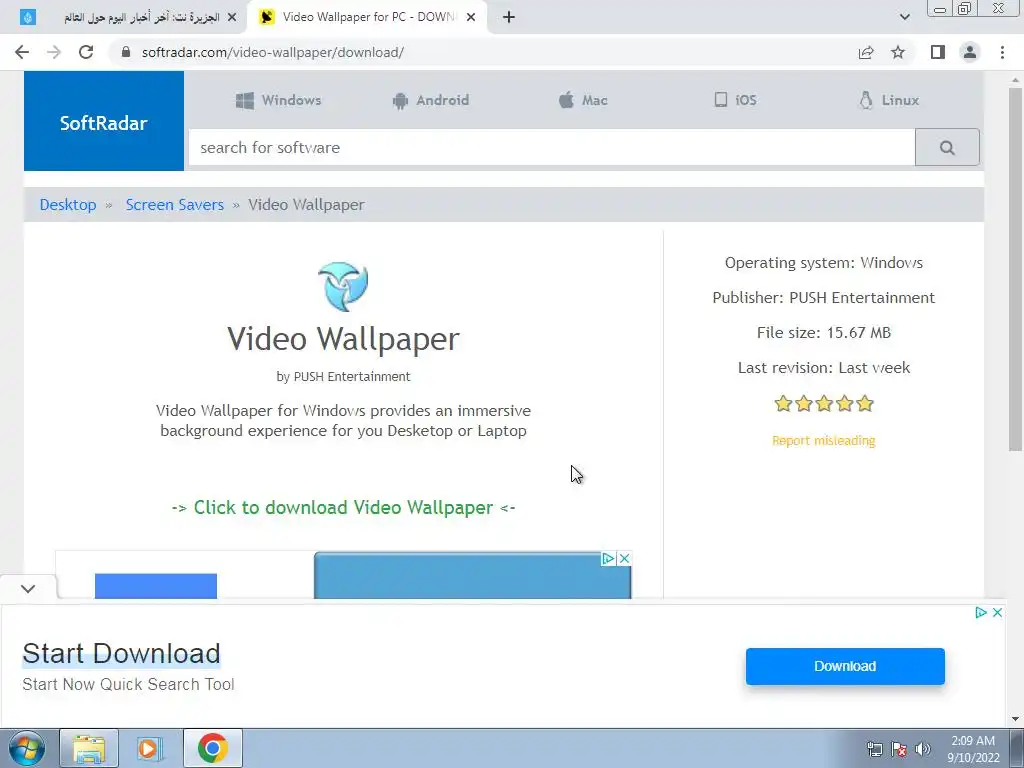This screenshot has width=1024, height=768.
Task: Open the Windows Start menu
Action: point(26,748)
